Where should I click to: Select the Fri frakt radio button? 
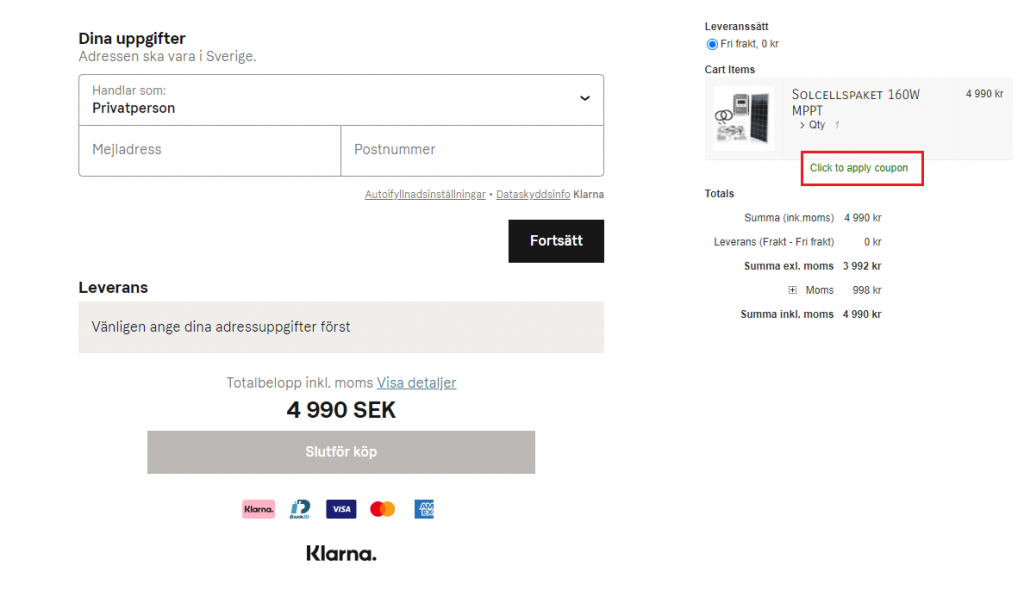coord(712,44)
